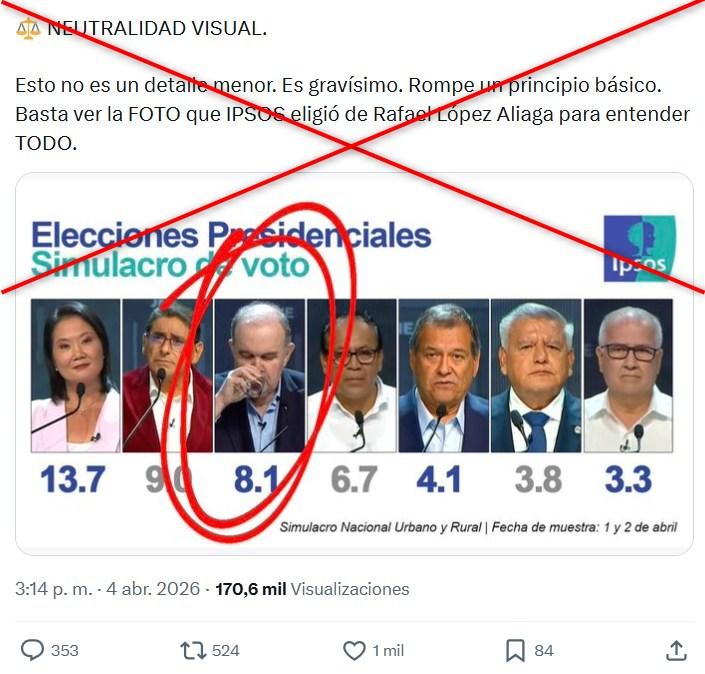Screen dimensions: 705x674
Task: Save the post with the bookmark icon
Action: (x=515, y=650)
